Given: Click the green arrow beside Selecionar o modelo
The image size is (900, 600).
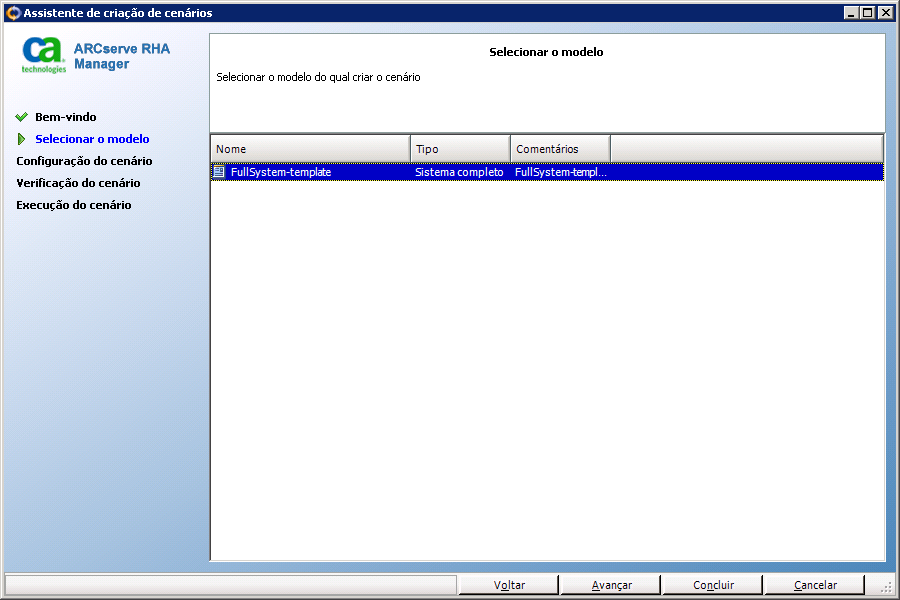Looking at the screenshot, I should coord(21,139).
